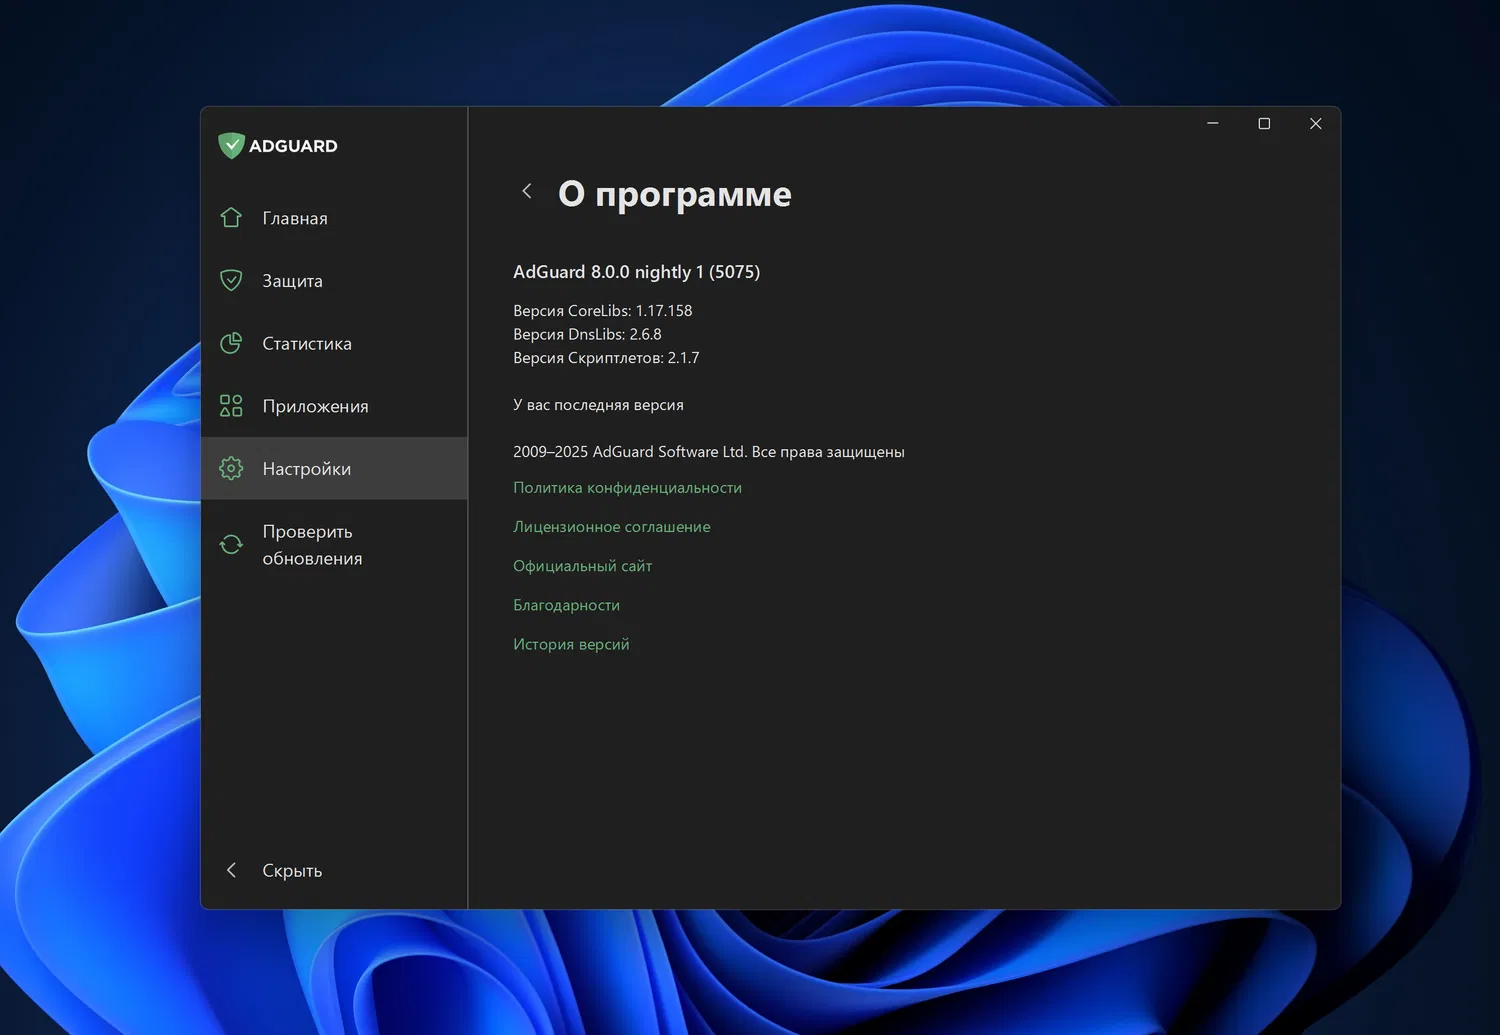Image resolution: width=1500 pixels, height=1035 pixels.
Task: Click the У вас последняя версия status text
Action: click(x=598, y=405)
